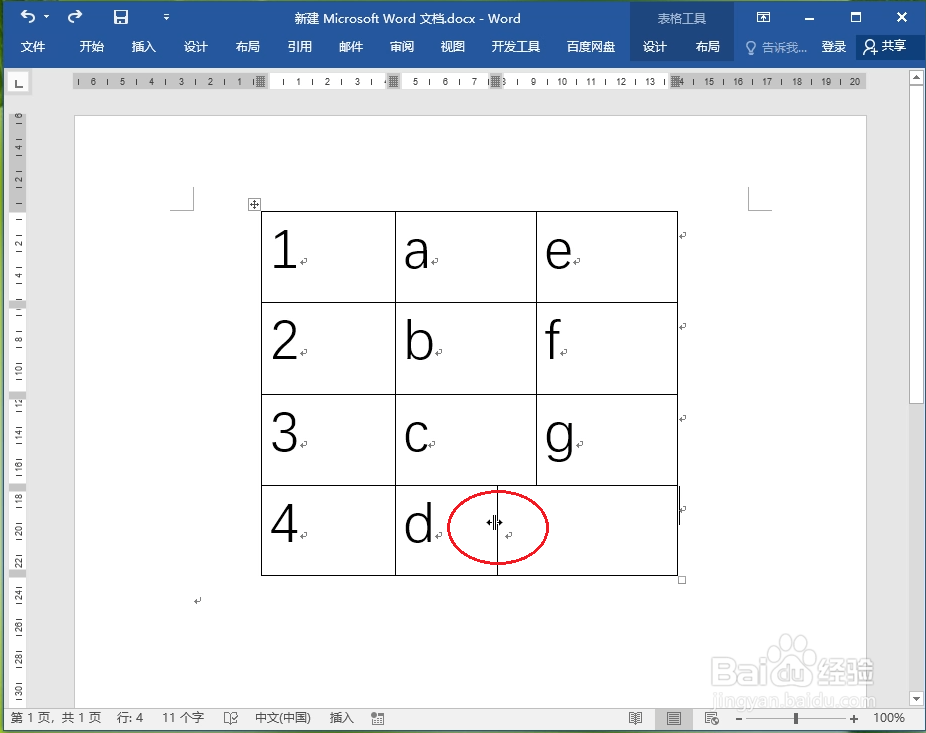Open the main 布局 tab beside 引用
Screen dimensions: 926x733
coord(247,47)
